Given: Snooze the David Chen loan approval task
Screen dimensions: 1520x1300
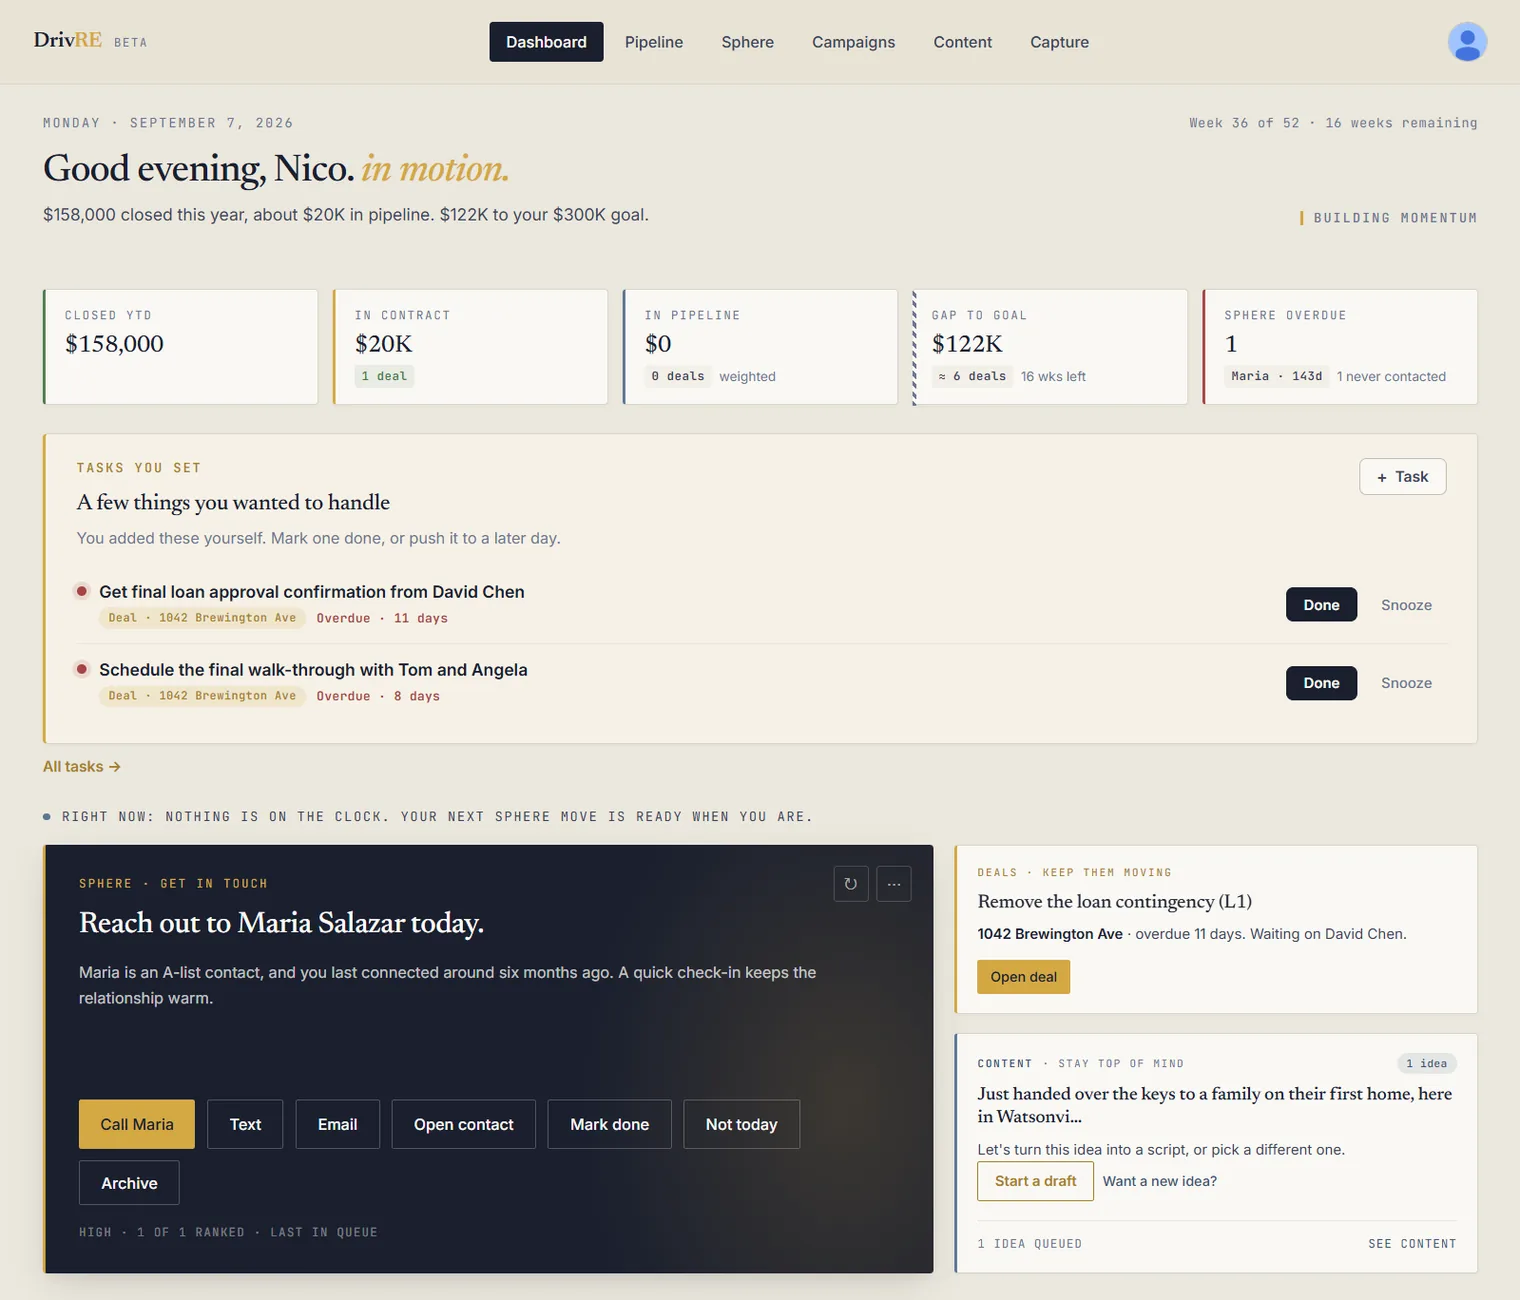Looking at the screenshot, I should pos(1406,605).
